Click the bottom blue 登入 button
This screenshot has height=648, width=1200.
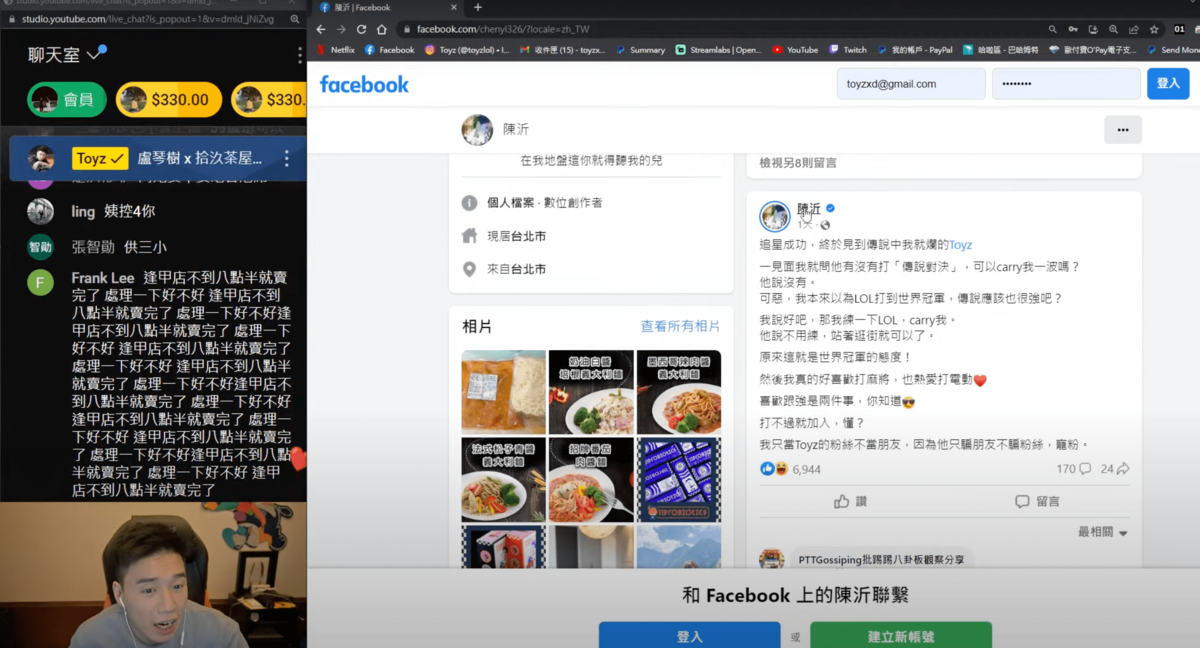click(690, 635)
